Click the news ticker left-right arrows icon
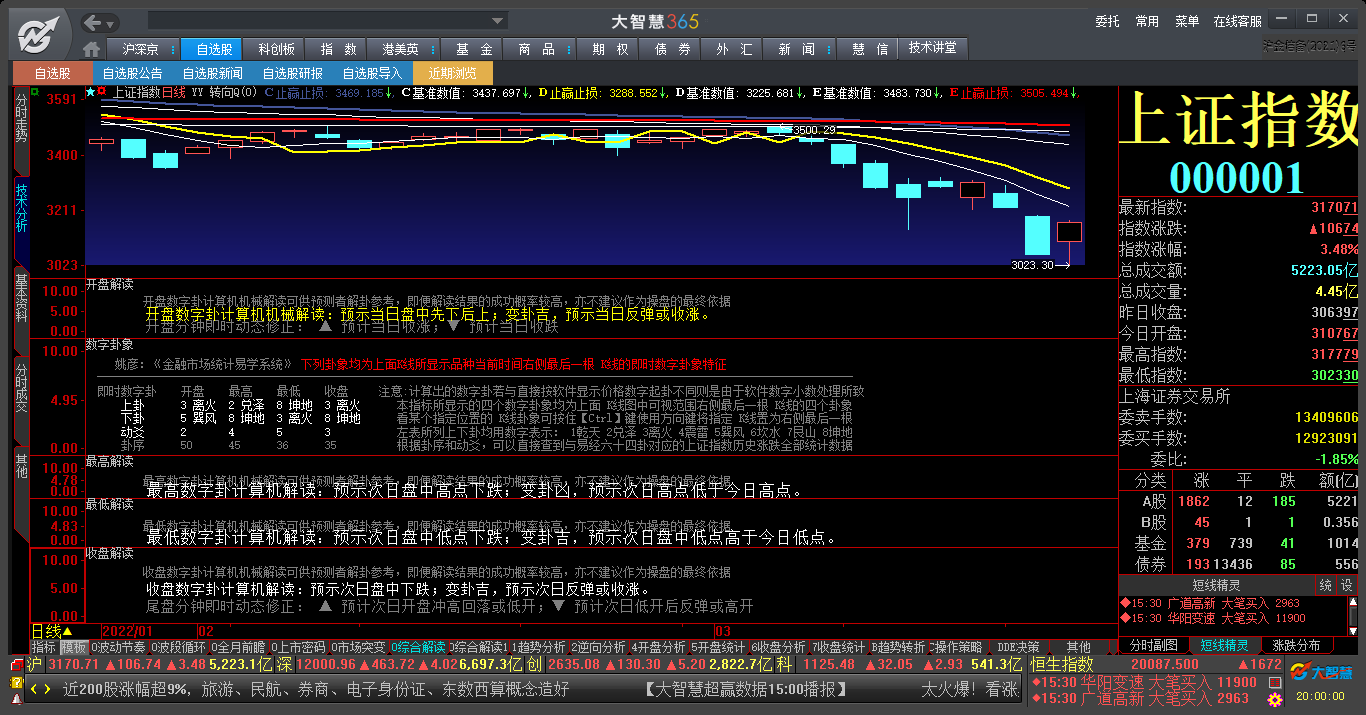The image size is (1366, 715). (x=40, y=689)
